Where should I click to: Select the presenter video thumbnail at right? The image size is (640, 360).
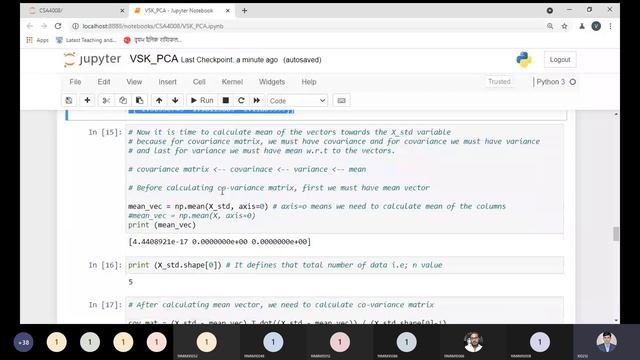(606, 342)
